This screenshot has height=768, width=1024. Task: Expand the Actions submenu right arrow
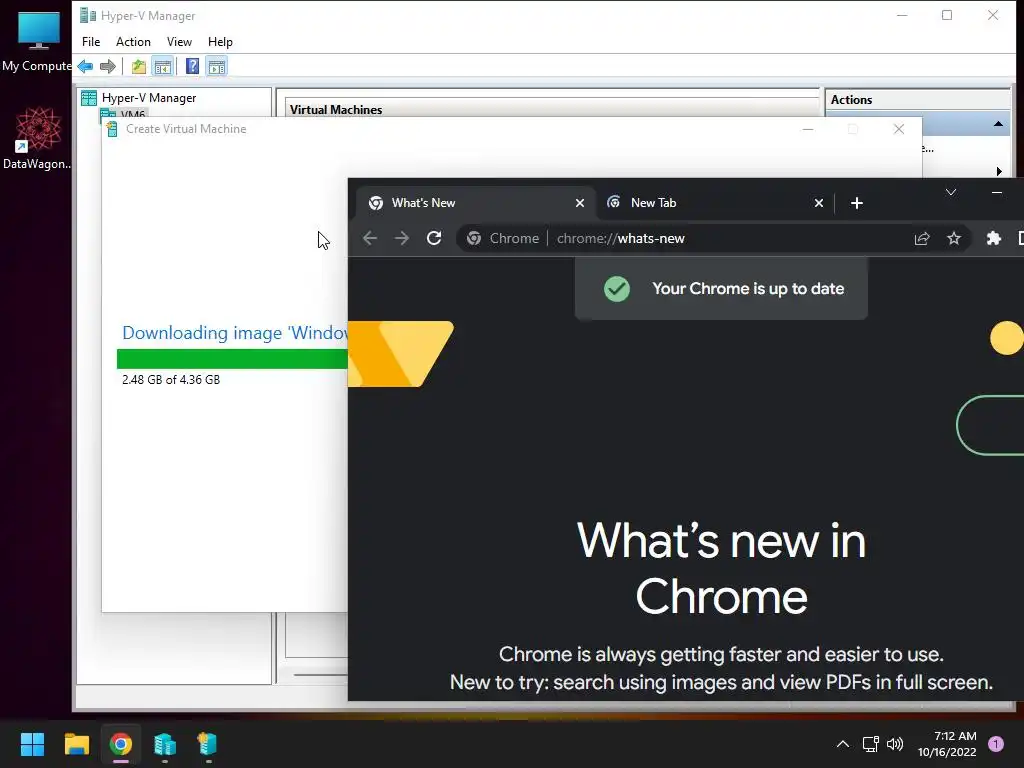[x=999, y=171]
